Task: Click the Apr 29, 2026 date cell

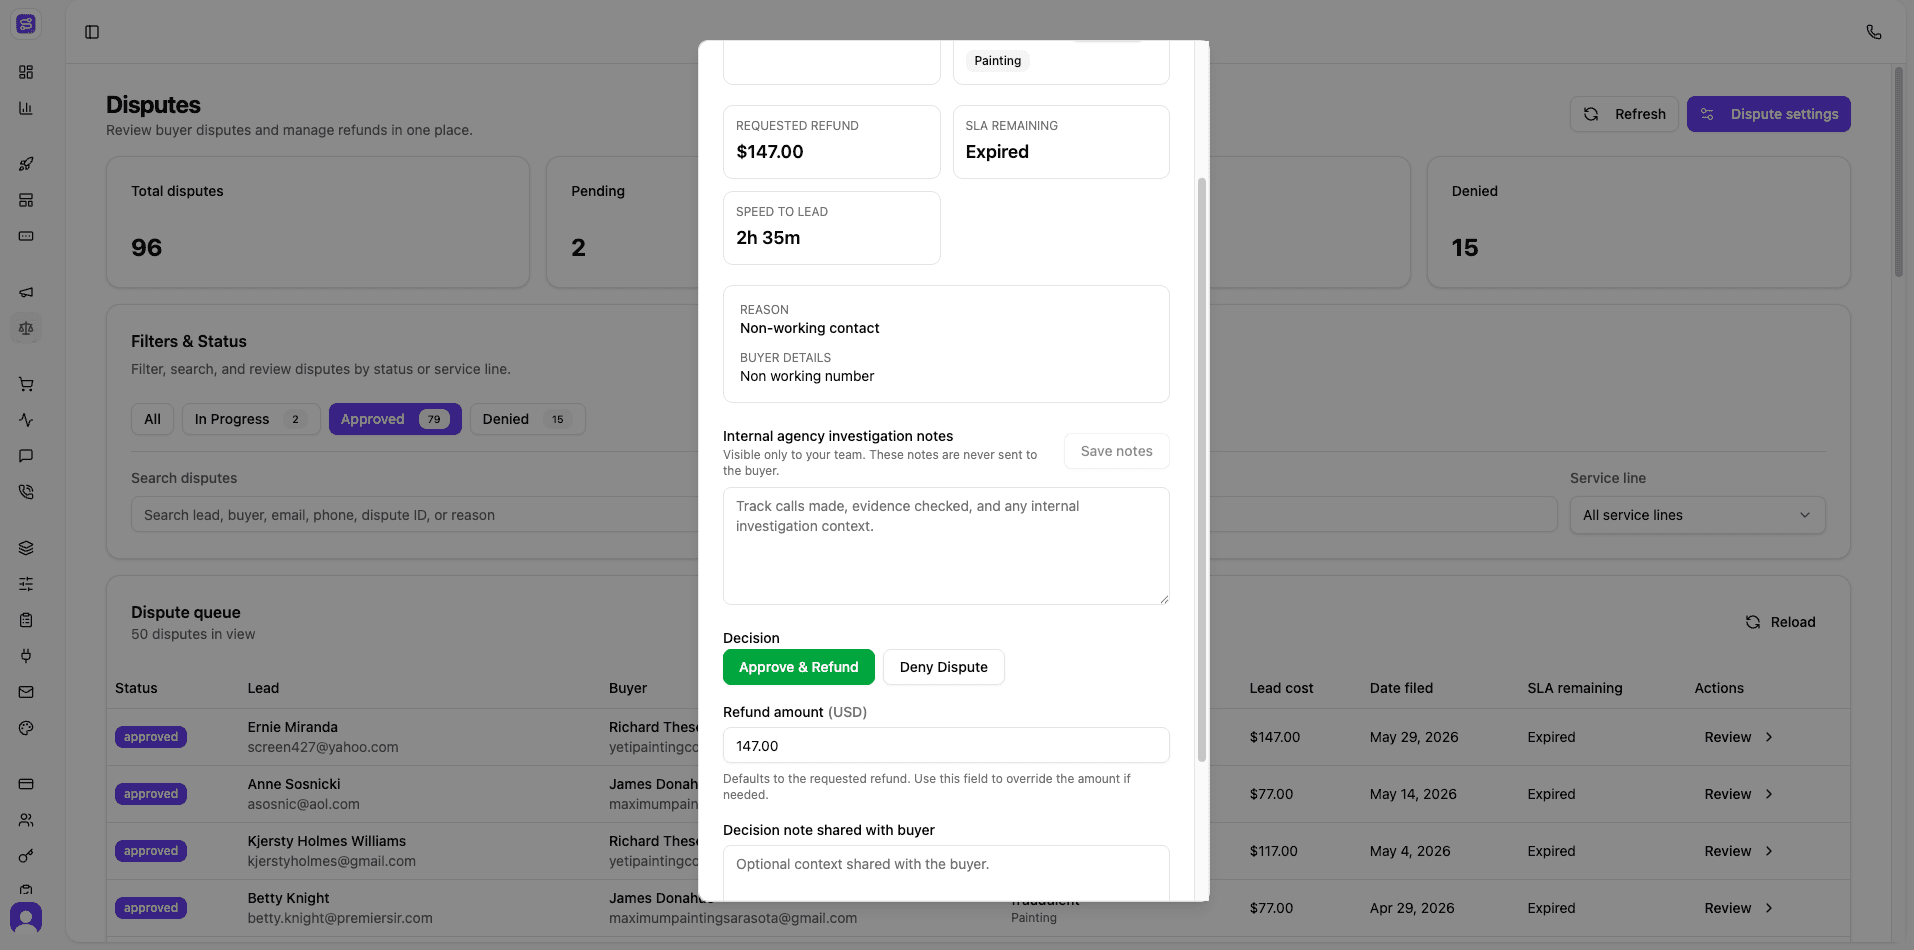Action: click(x=1412, y=908)
